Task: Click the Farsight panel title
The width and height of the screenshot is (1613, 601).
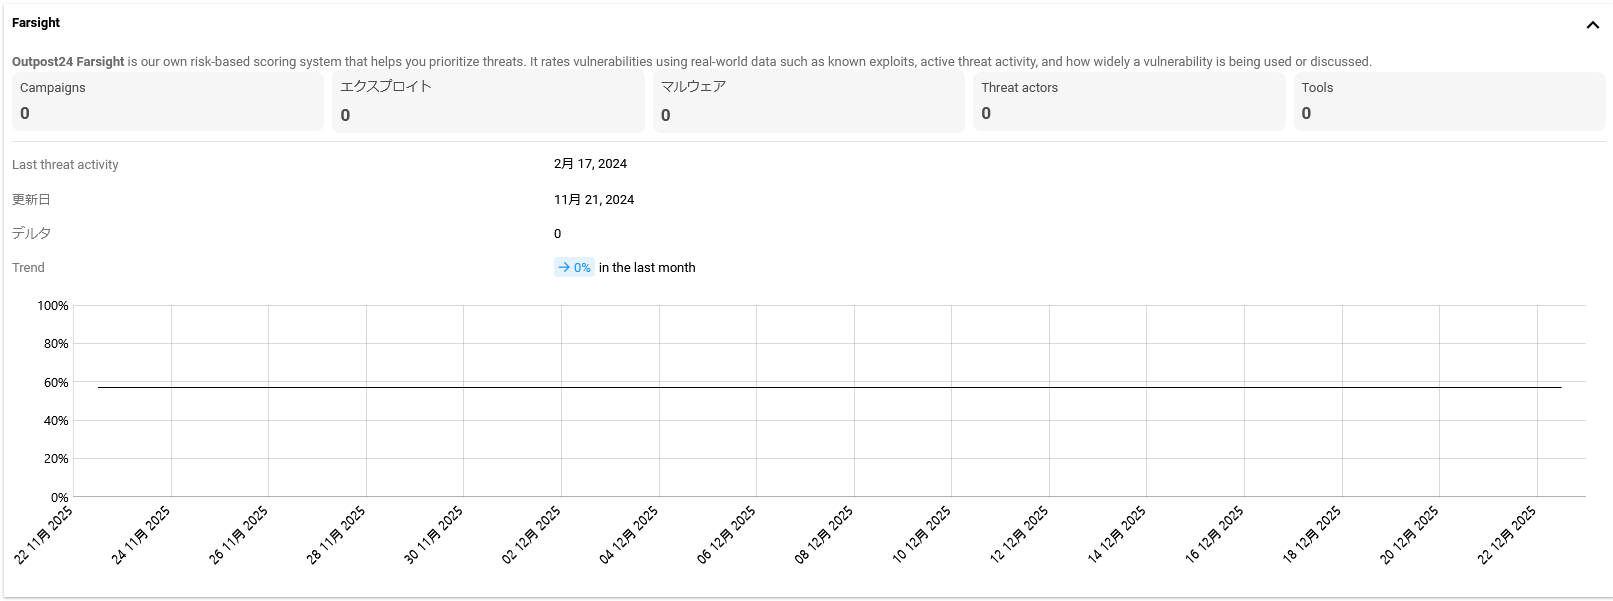Action: [x=36, y=23]
